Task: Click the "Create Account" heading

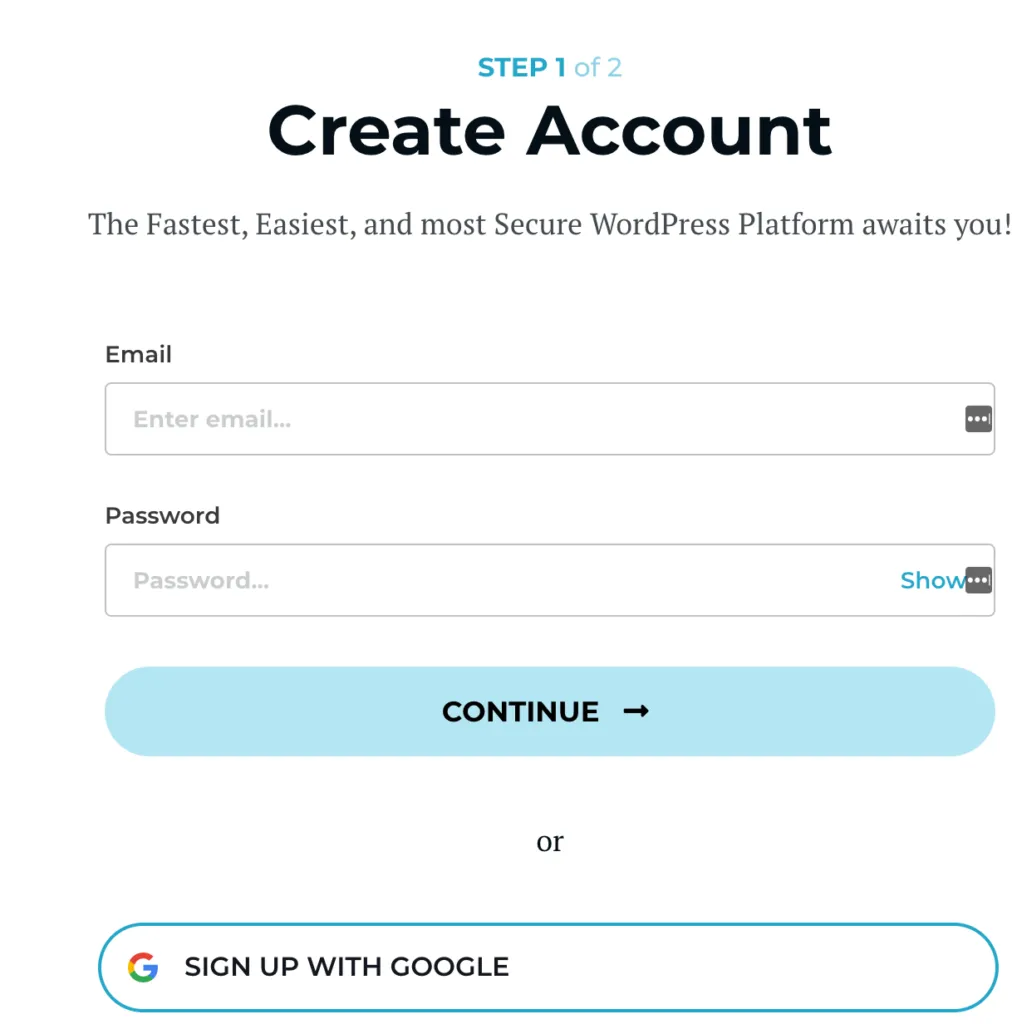Action: click(x=549, y=130)
